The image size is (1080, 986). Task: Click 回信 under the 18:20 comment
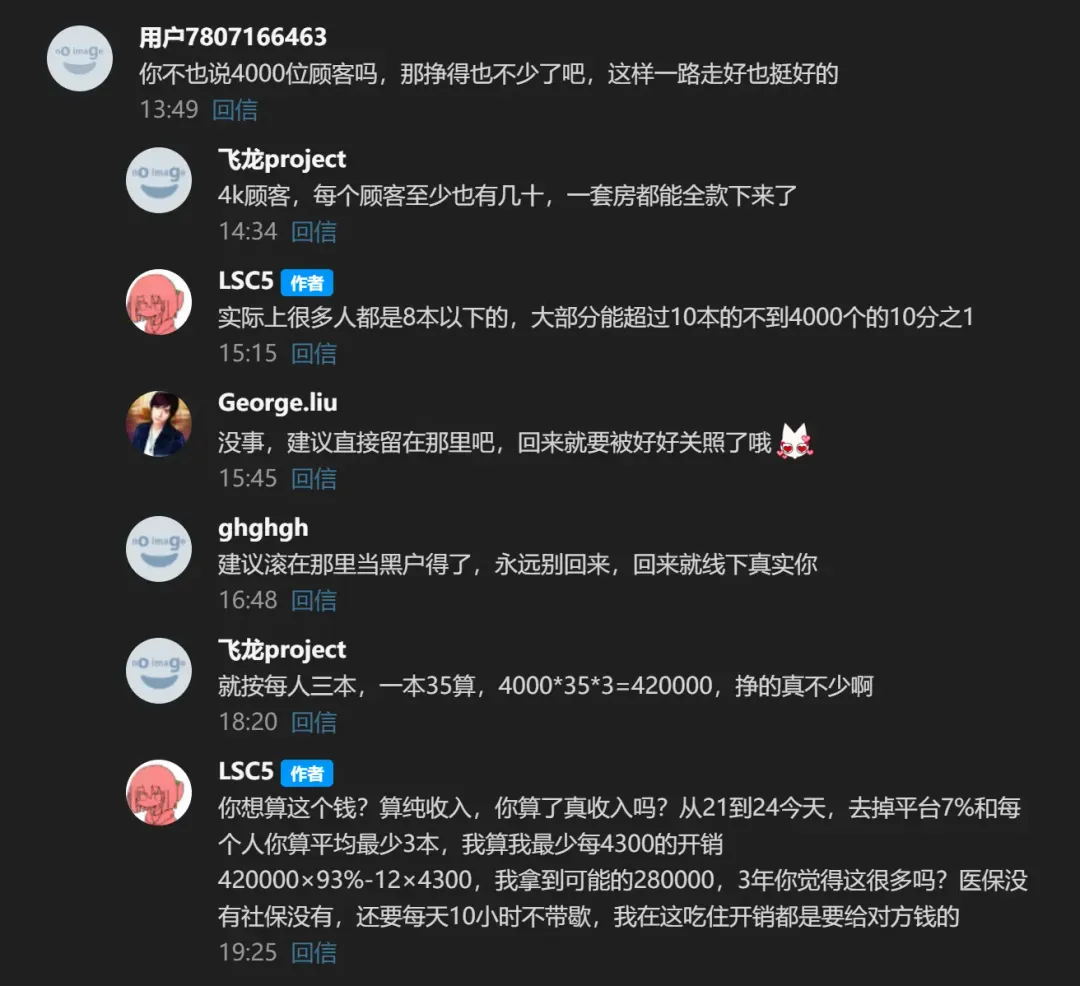point(314,722)
